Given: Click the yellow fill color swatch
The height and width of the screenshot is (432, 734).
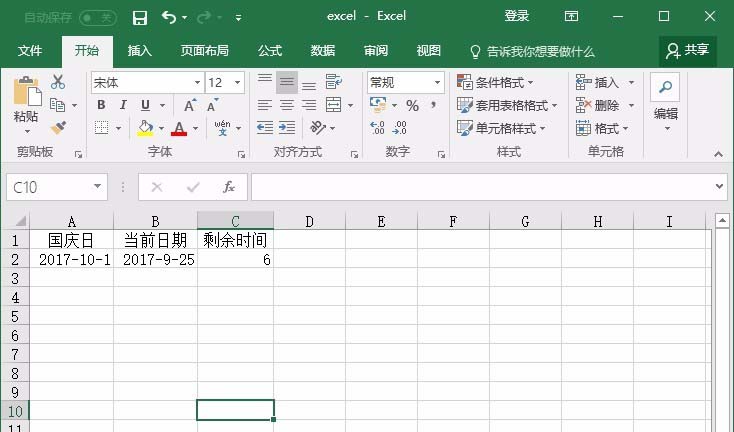Looking at the screenshot, I should (x=145, y=128).
